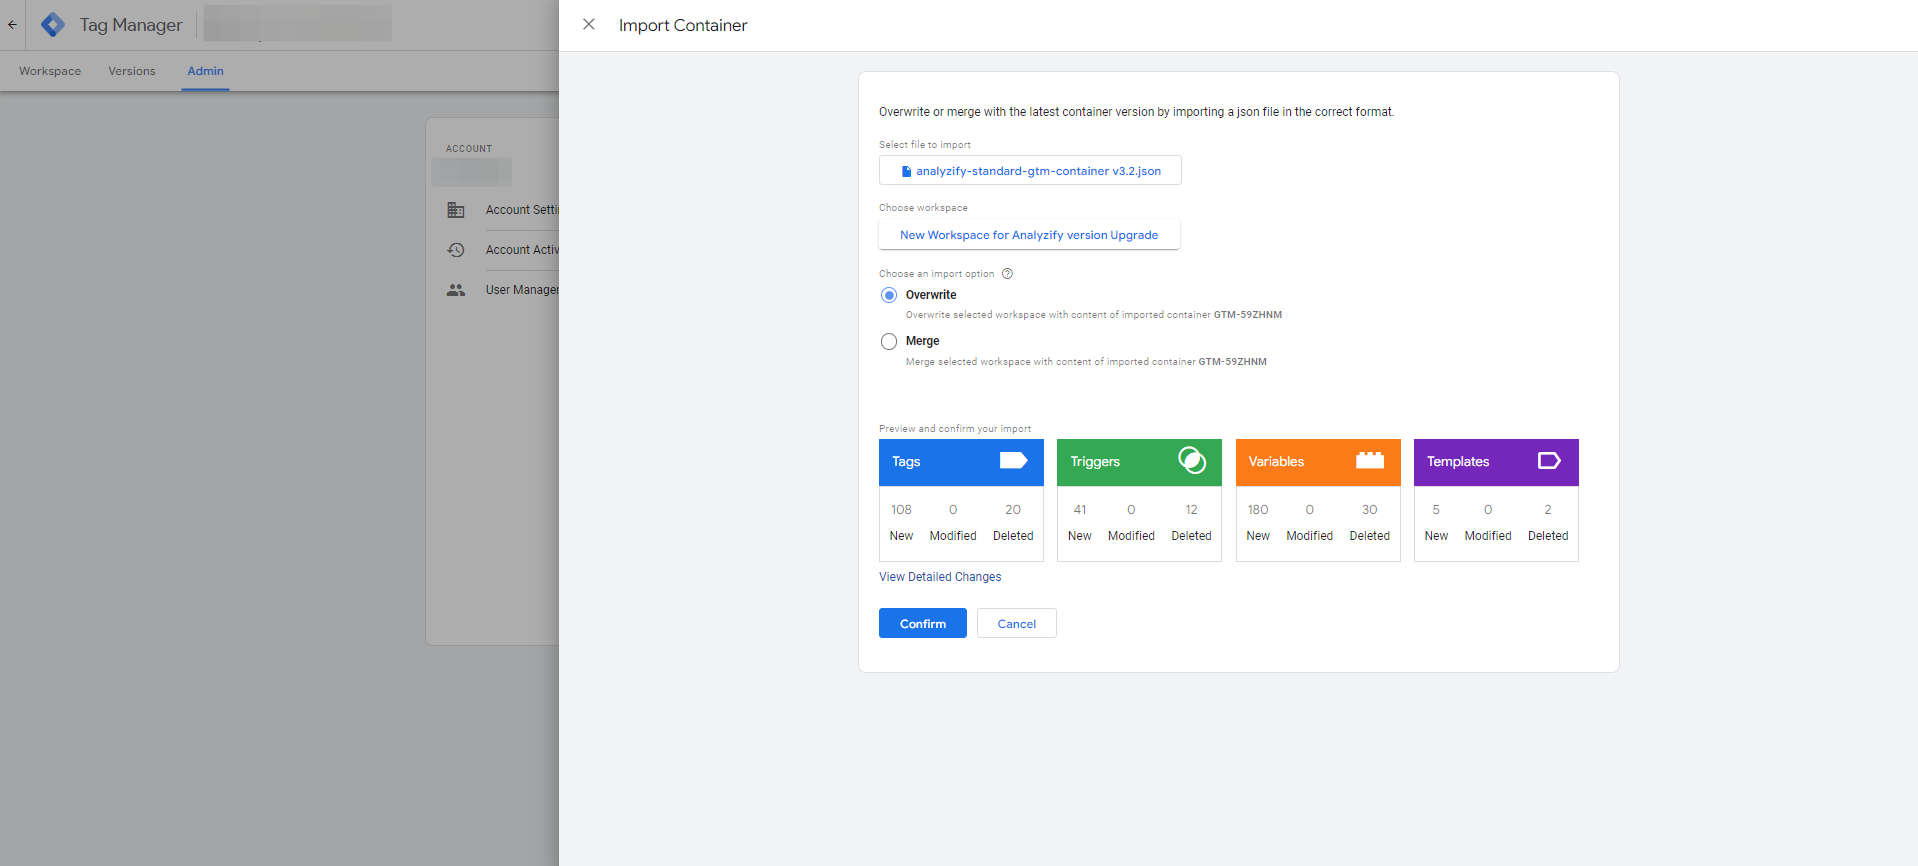Screen dimensions: 1918x866
Task: Click the Templates card outline label icon
Action: (x=1549, y=461)
